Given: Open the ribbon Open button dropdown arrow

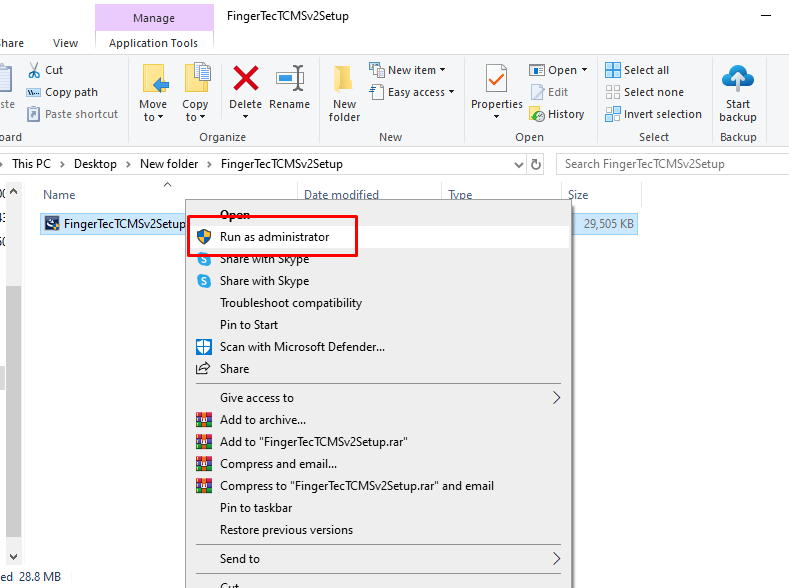Looking at the screenshot, I should click(x=584, y=70).
